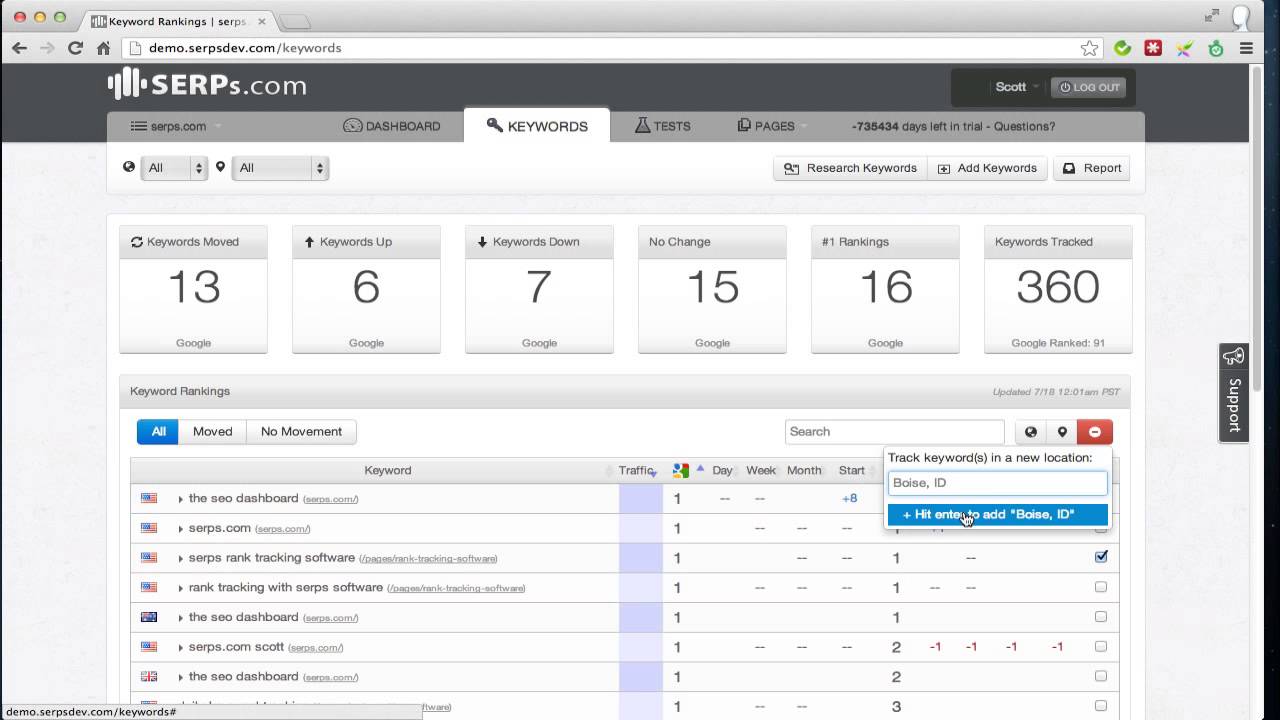1280x720 pixels.
Task: Open the green stopwatch extension icon
Action: [x=1216, y=48]
